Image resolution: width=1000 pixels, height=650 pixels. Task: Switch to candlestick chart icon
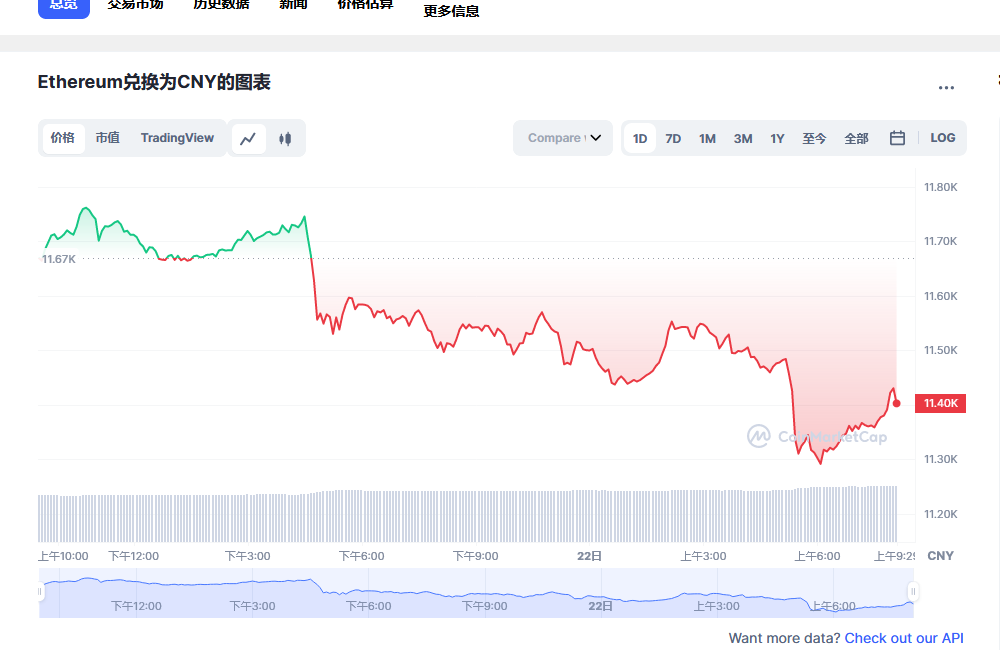[285, 138]
